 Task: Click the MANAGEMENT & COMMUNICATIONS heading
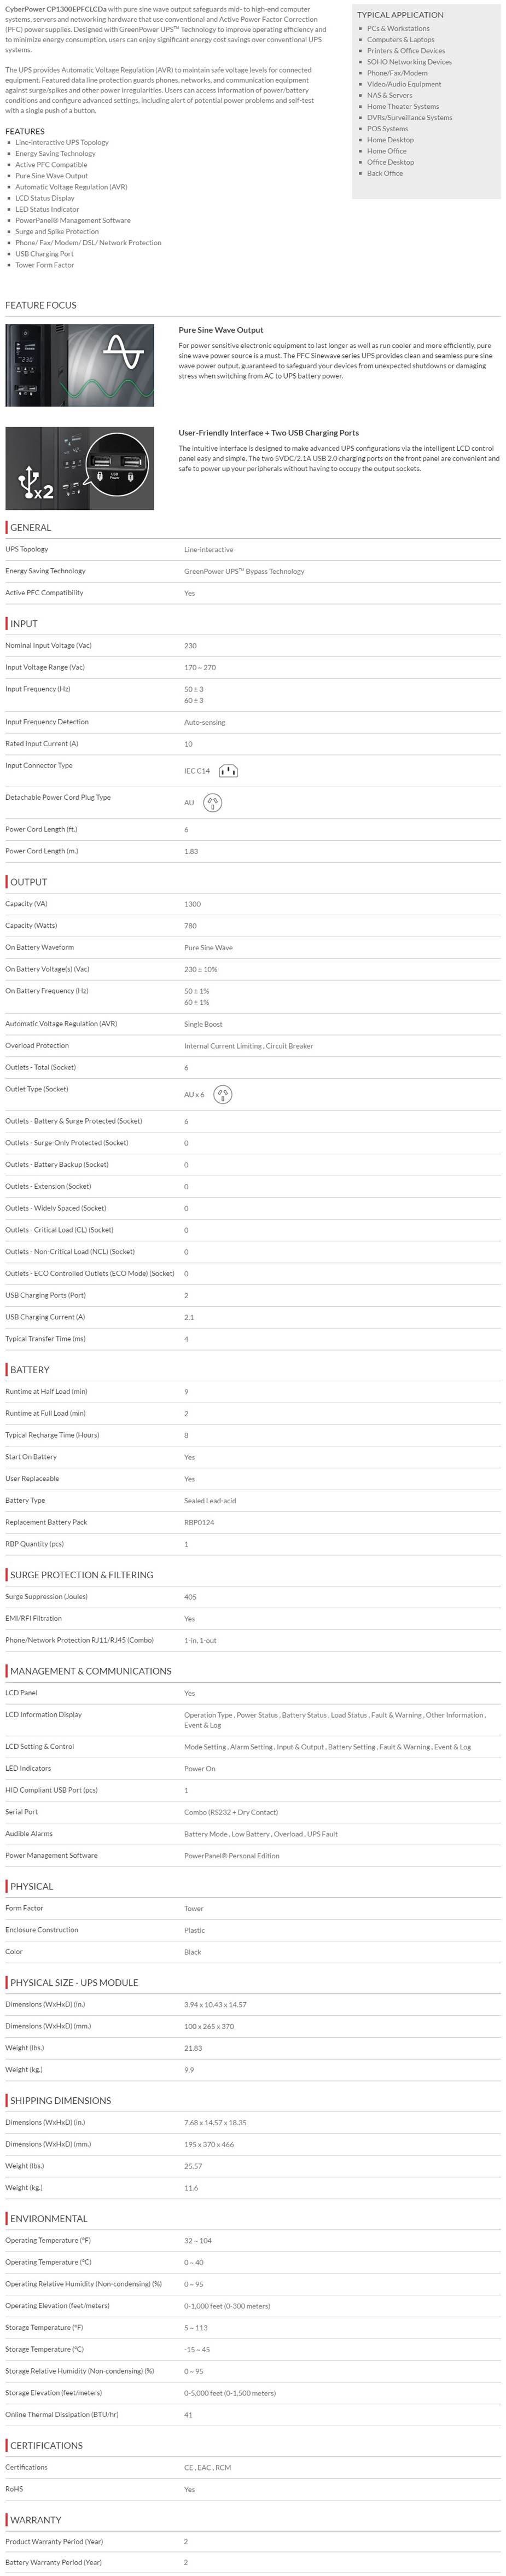point(90,1671)
